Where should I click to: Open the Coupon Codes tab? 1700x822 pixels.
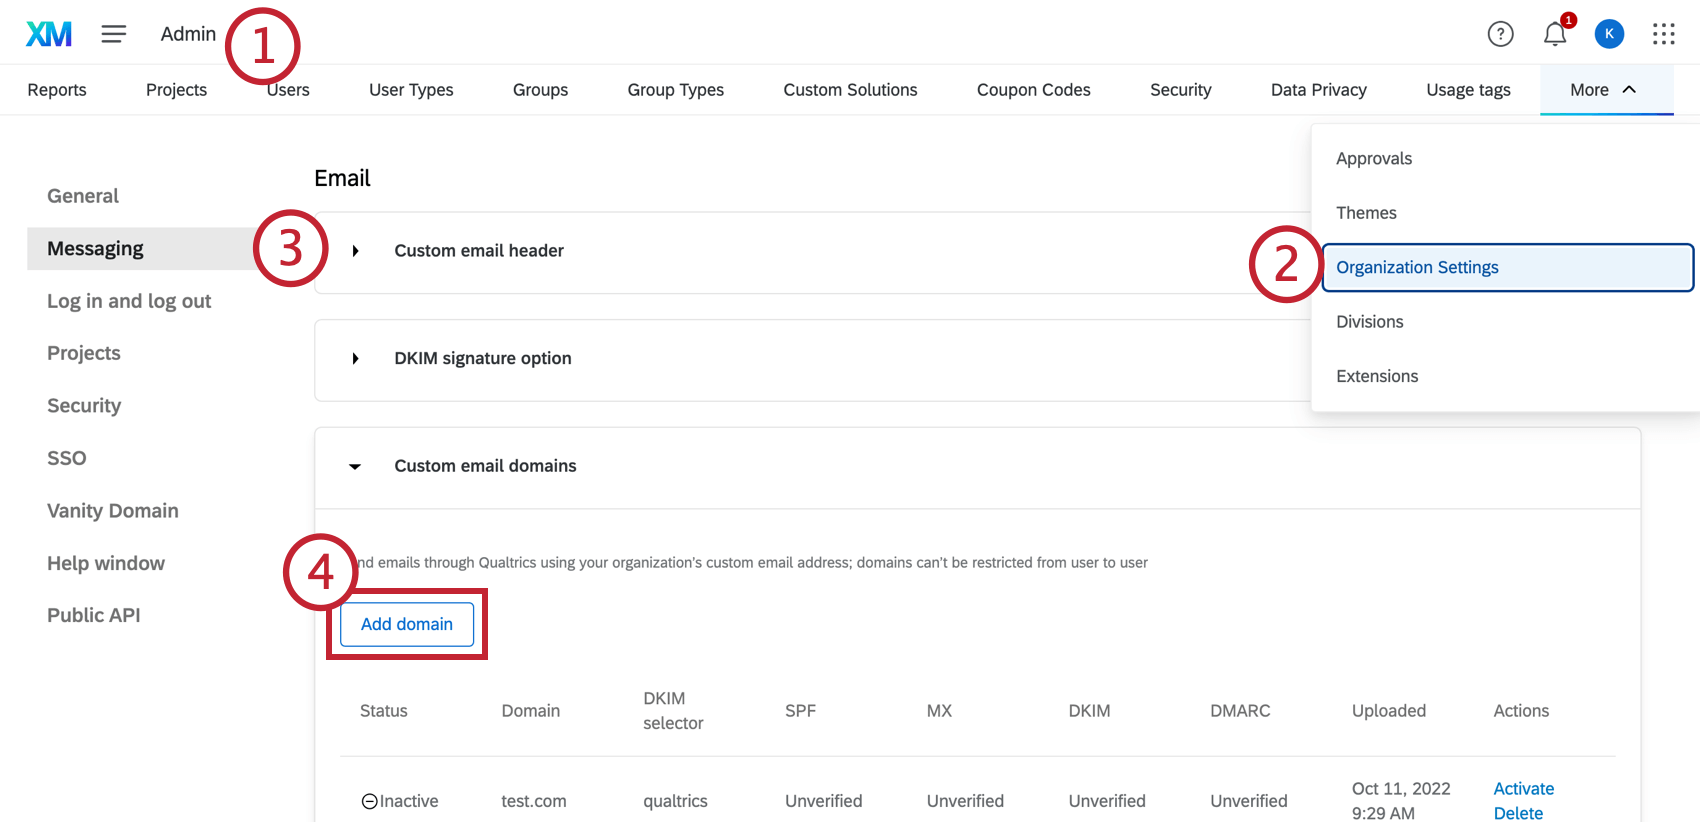[1033, 90]
